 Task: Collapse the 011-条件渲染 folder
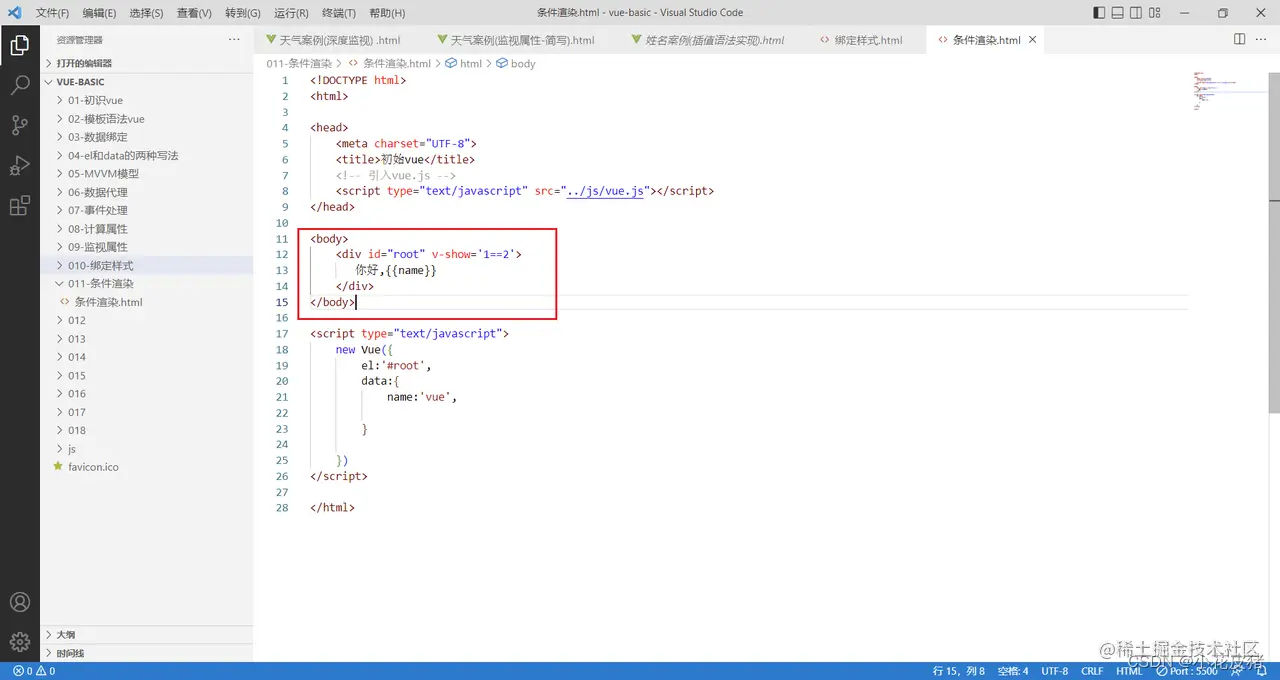146,283
